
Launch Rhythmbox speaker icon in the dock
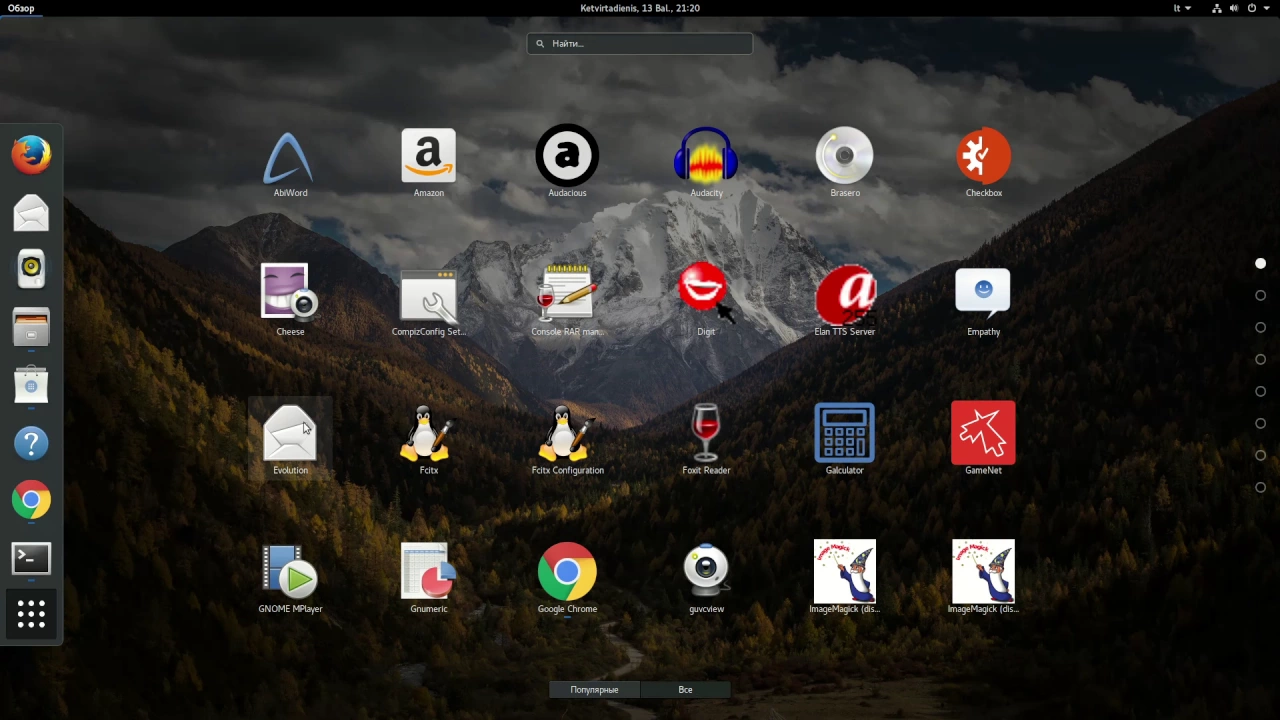tap(31, 268)
